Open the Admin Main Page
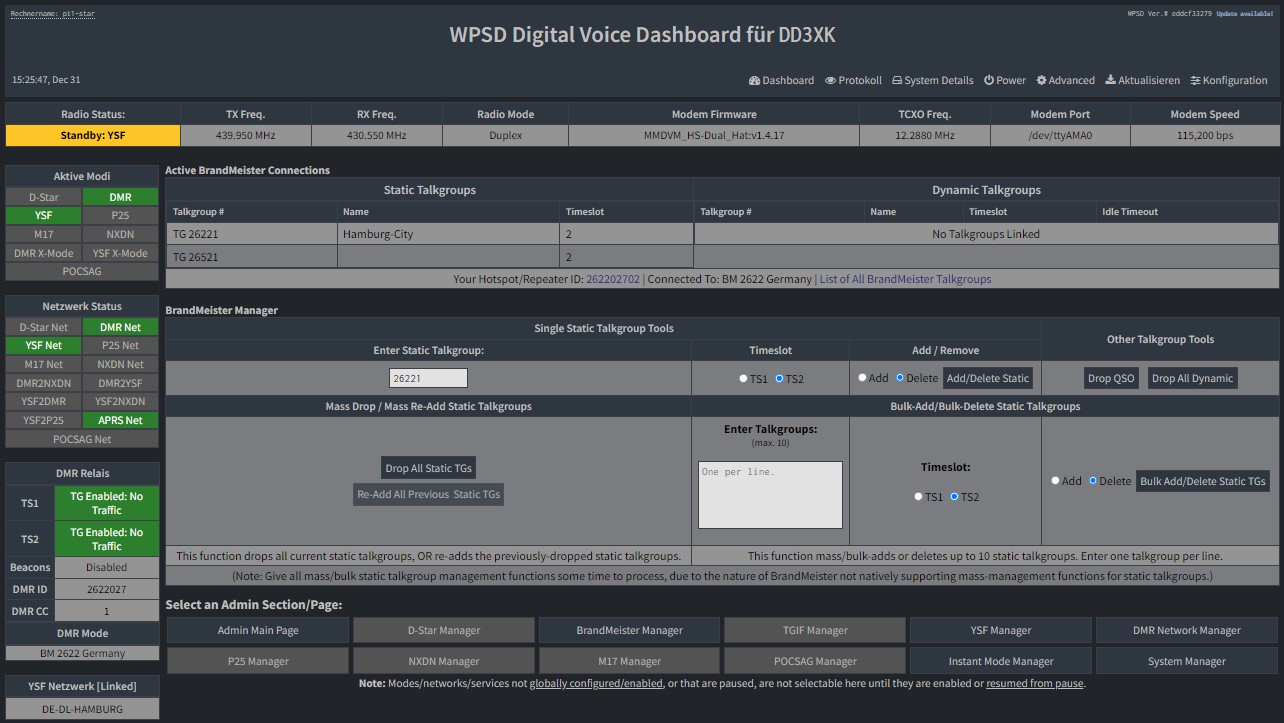This screenshot has height=723, width=1284. point(258,630)
